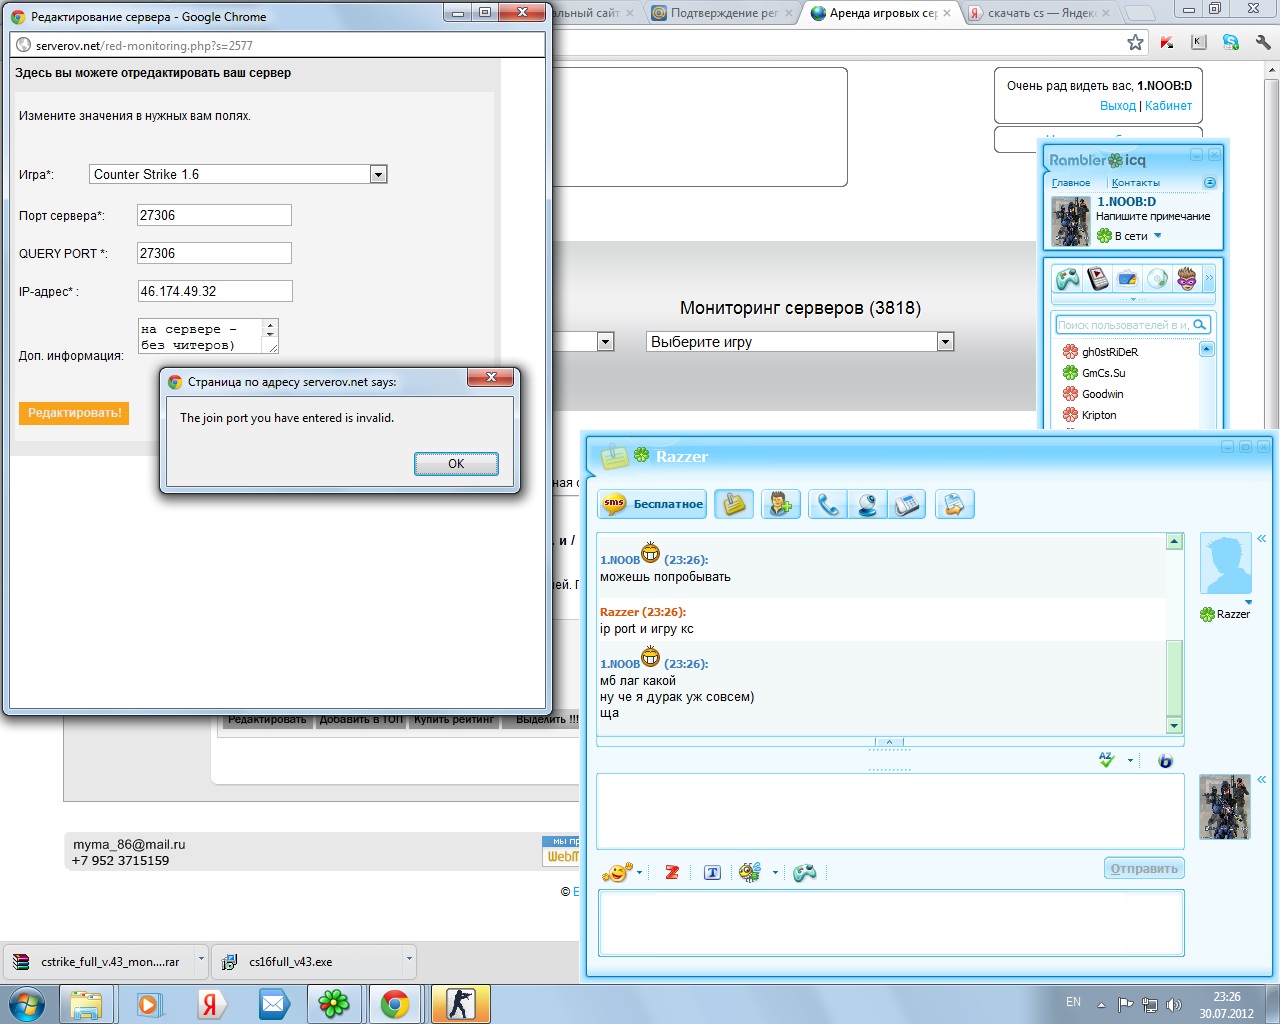Open the dropdown arrow next to smiley icon
The image size is (1280, 1024).
(639, 873)
